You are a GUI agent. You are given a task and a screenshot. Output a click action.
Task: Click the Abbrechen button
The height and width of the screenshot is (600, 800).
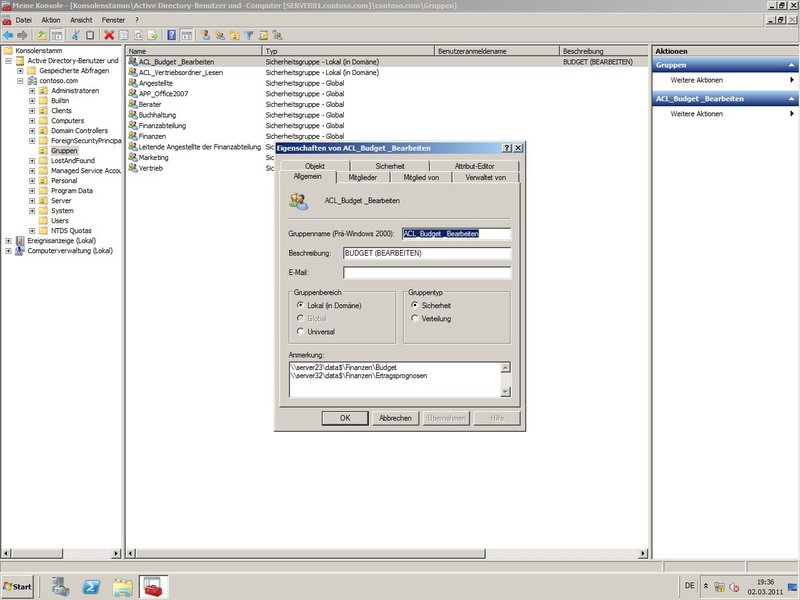[x=395, y=418]
